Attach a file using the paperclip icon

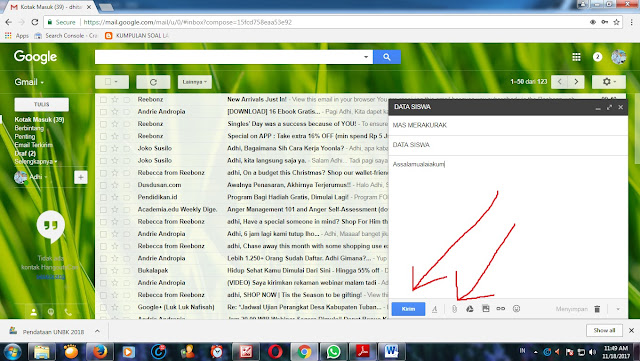click(454, 309)
